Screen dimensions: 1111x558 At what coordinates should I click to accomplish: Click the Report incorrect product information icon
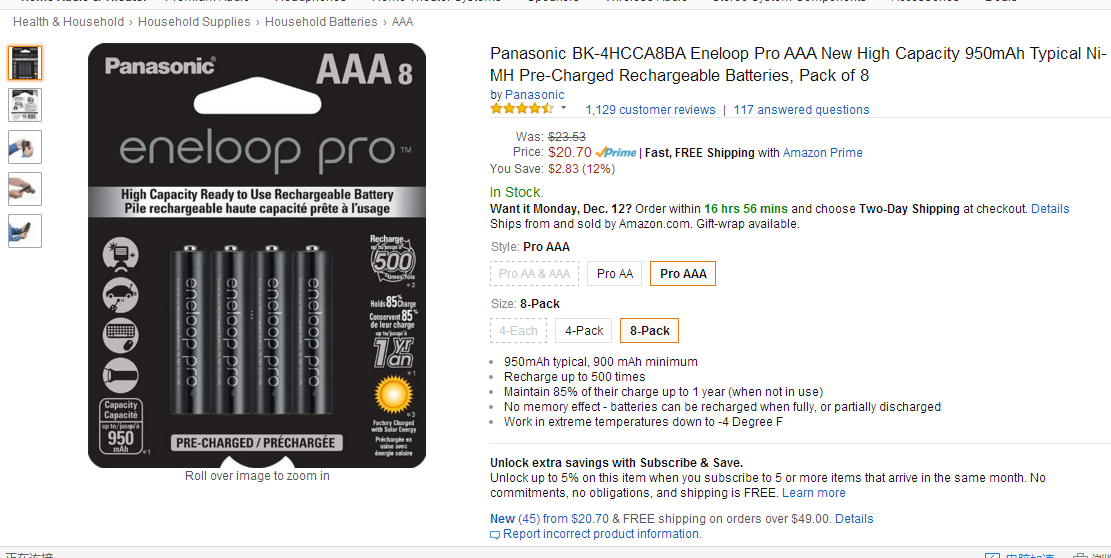tap(495, 535)
